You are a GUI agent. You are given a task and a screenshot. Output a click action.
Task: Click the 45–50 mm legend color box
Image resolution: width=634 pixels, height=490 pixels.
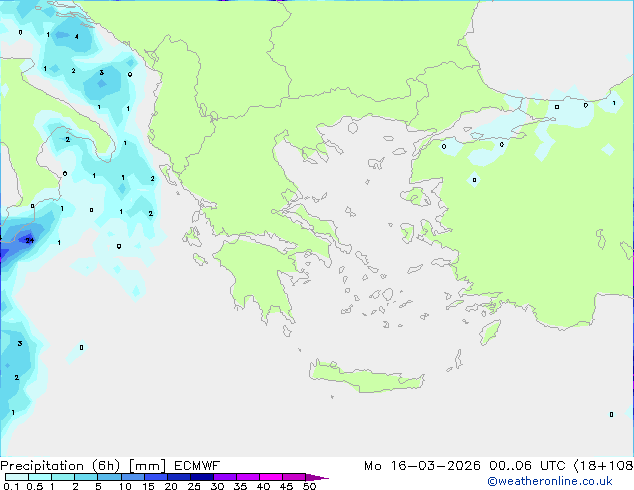coord(294,477)
